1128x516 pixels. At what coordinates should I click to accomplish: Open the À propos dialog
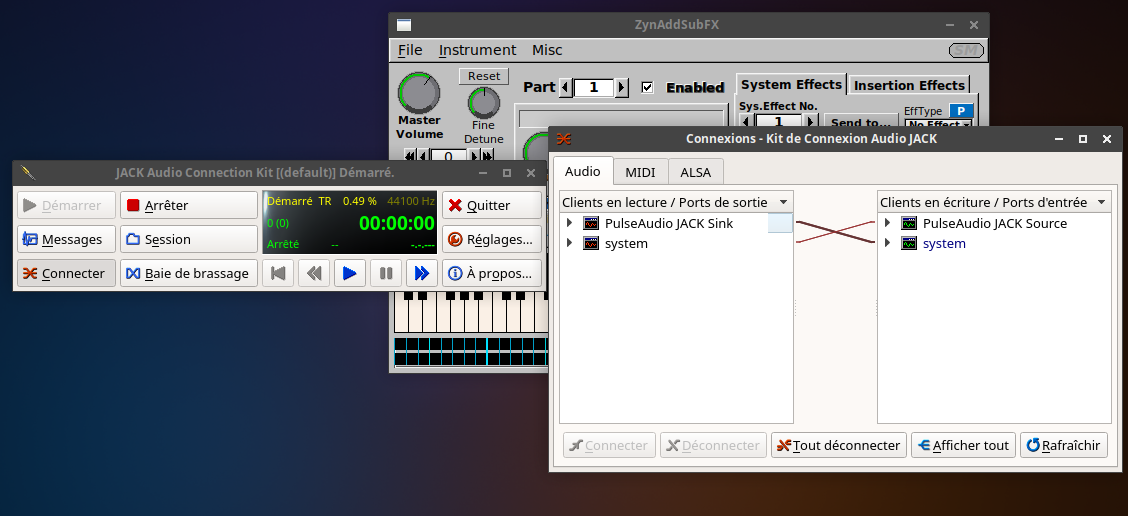point(492,273)
